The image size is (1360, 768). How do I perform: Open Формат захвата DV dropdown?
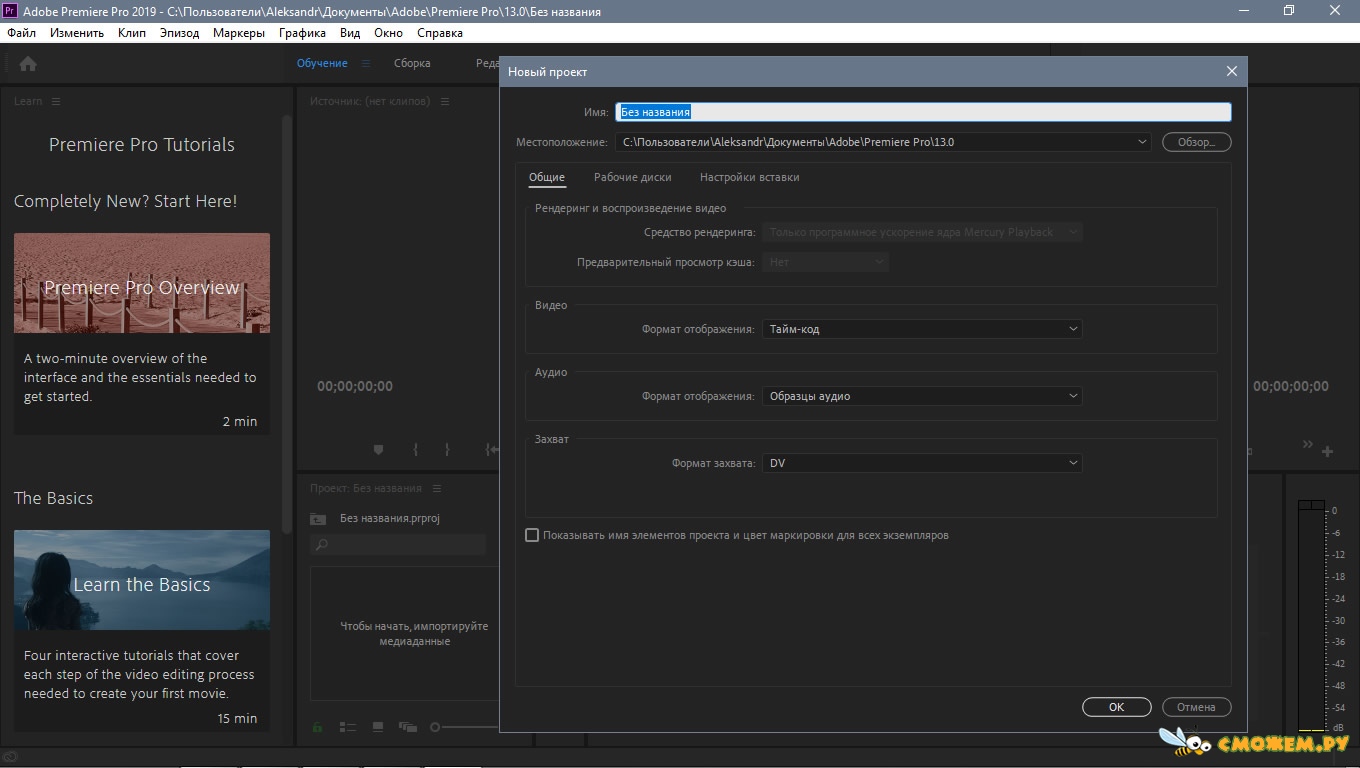(922, 463)
